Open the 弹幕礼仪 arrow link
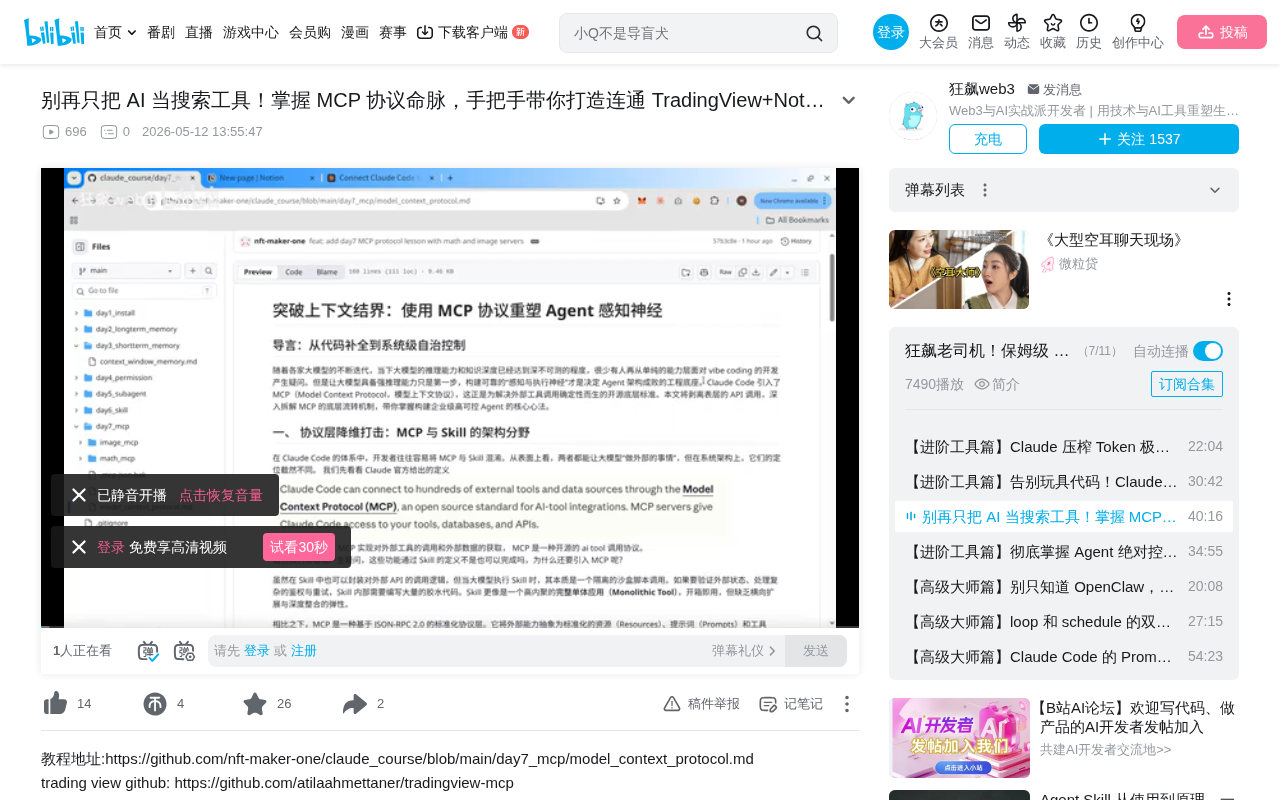 point(744,651)
